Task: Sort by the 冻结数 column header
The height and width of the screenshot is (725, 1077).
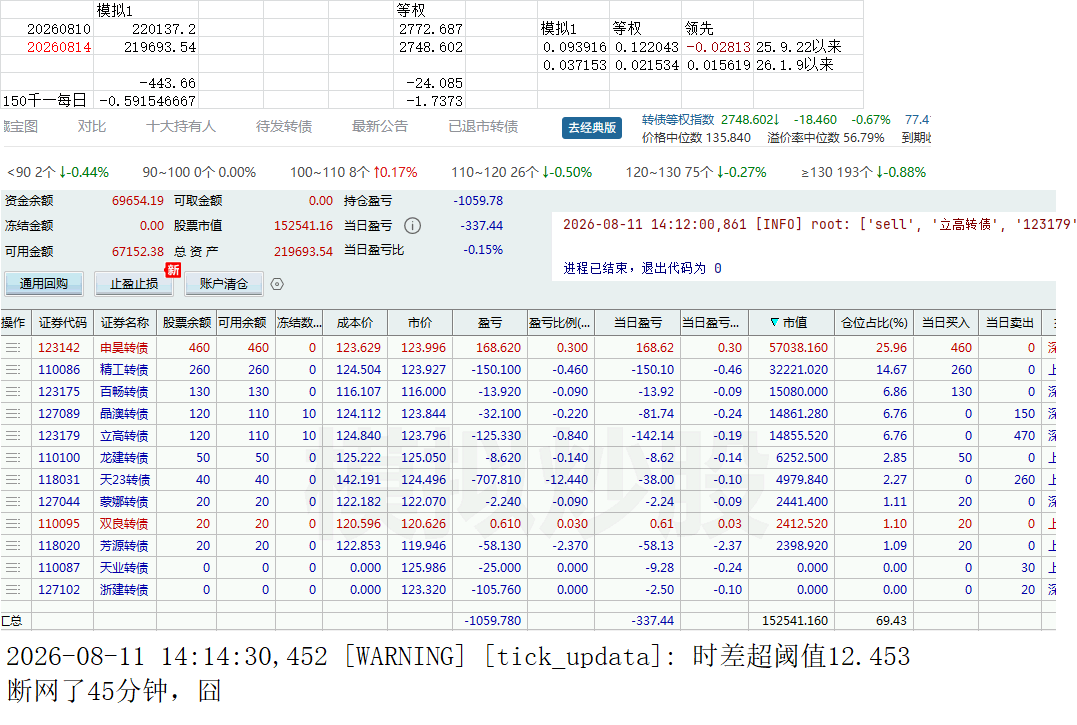Action: click(299, 323)
